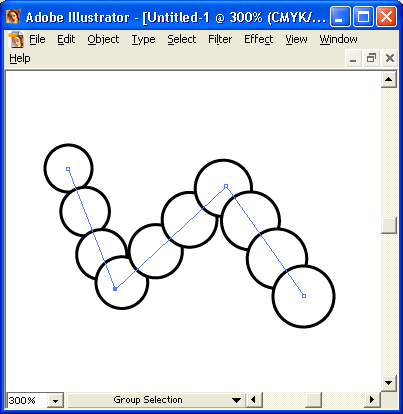Open the Effect menu

[x=258, y=39]
